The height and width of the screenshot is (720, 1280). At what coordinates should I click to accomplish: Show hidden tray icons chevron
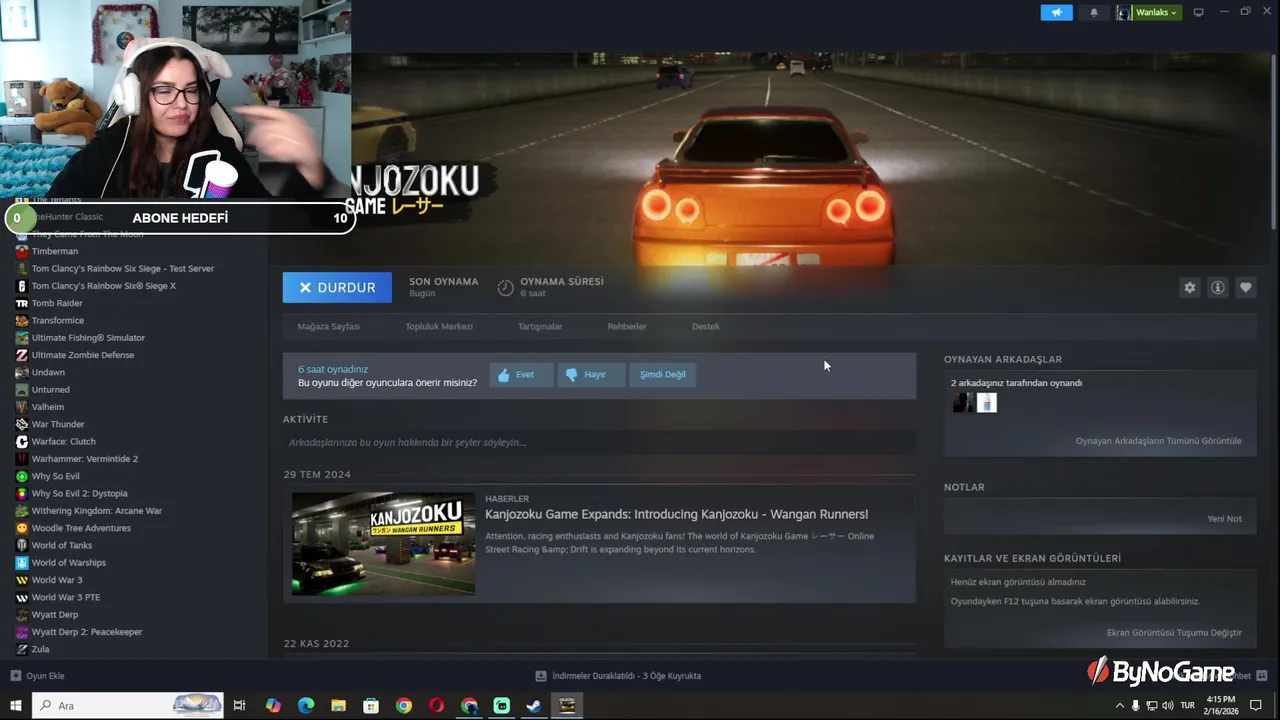(1119, 705)
